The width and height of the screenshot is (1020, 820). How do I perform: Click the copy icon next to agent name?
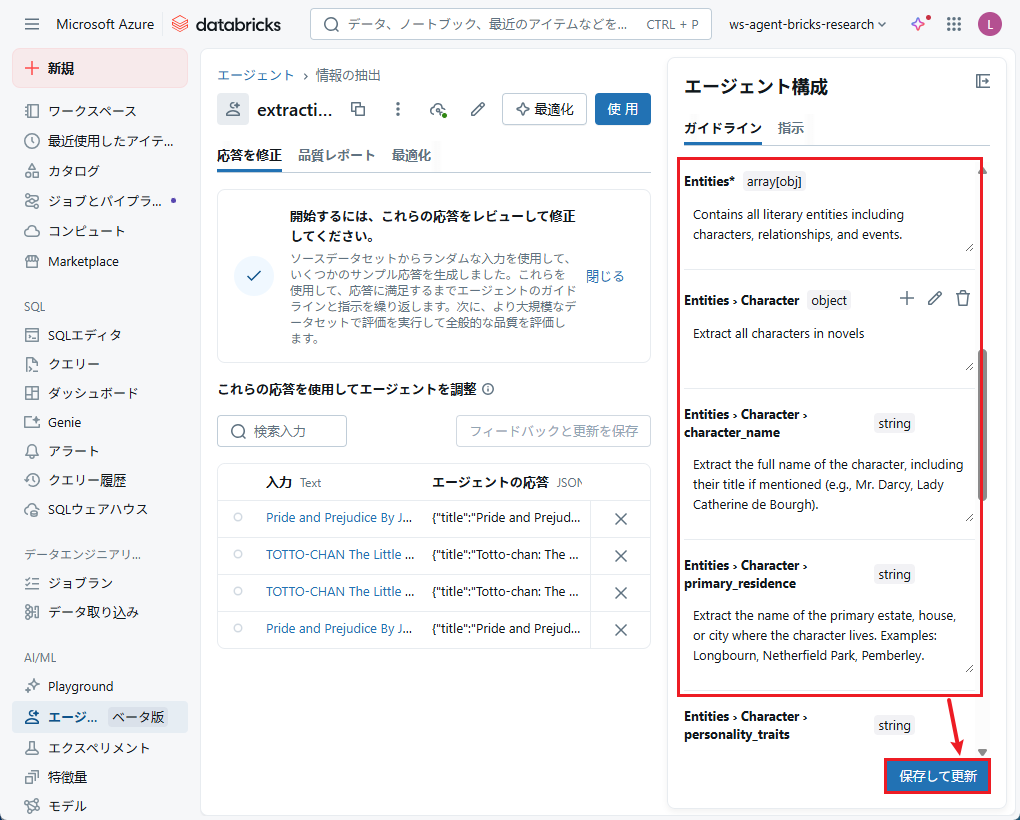tap(358, 109)
